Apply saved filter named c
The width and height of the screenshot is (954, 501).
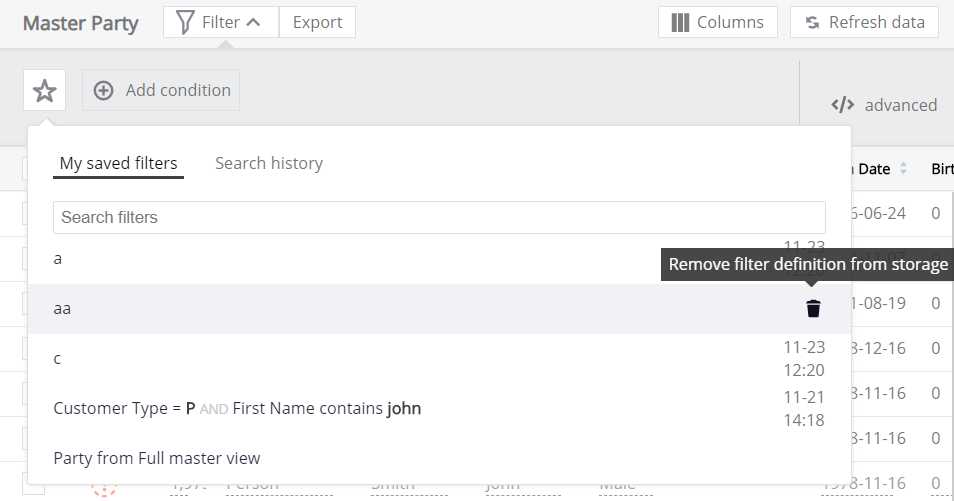[58, 358]
